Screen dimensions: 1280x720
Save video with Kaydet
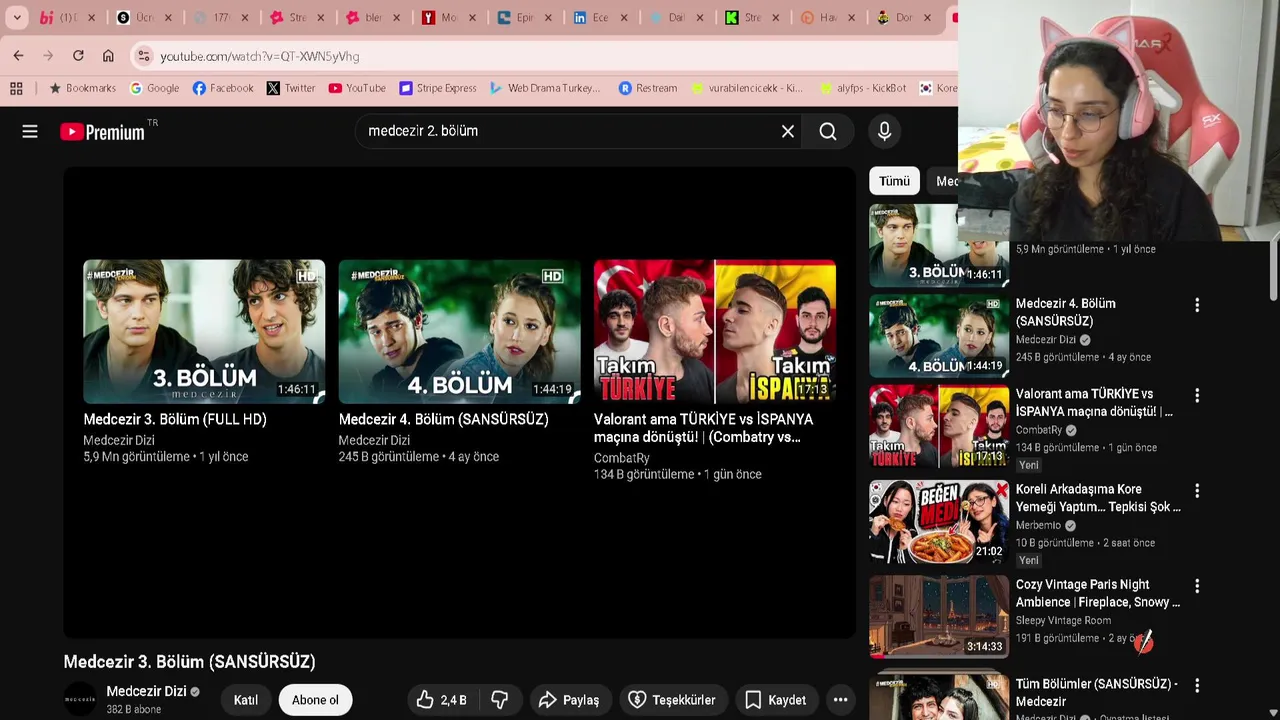pos(776,700)
